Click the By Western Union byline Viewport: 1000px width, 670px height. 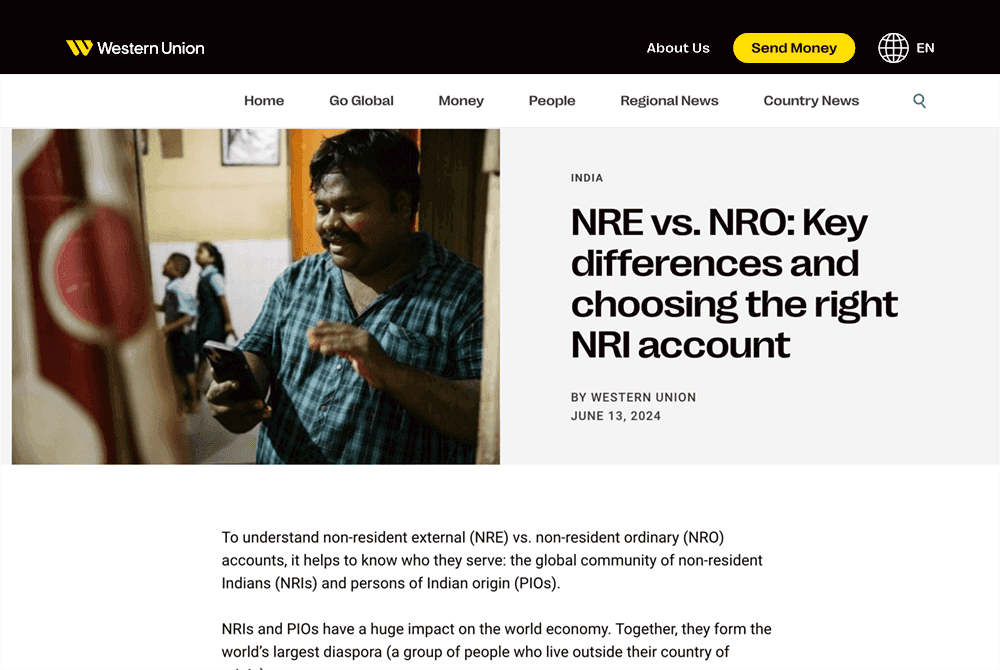pos(633,397)
